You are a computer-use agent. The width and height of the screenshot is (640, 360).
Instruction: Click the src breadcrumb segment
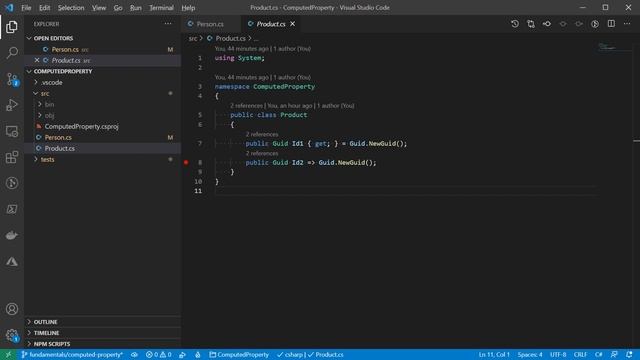[x=193, y=38]
